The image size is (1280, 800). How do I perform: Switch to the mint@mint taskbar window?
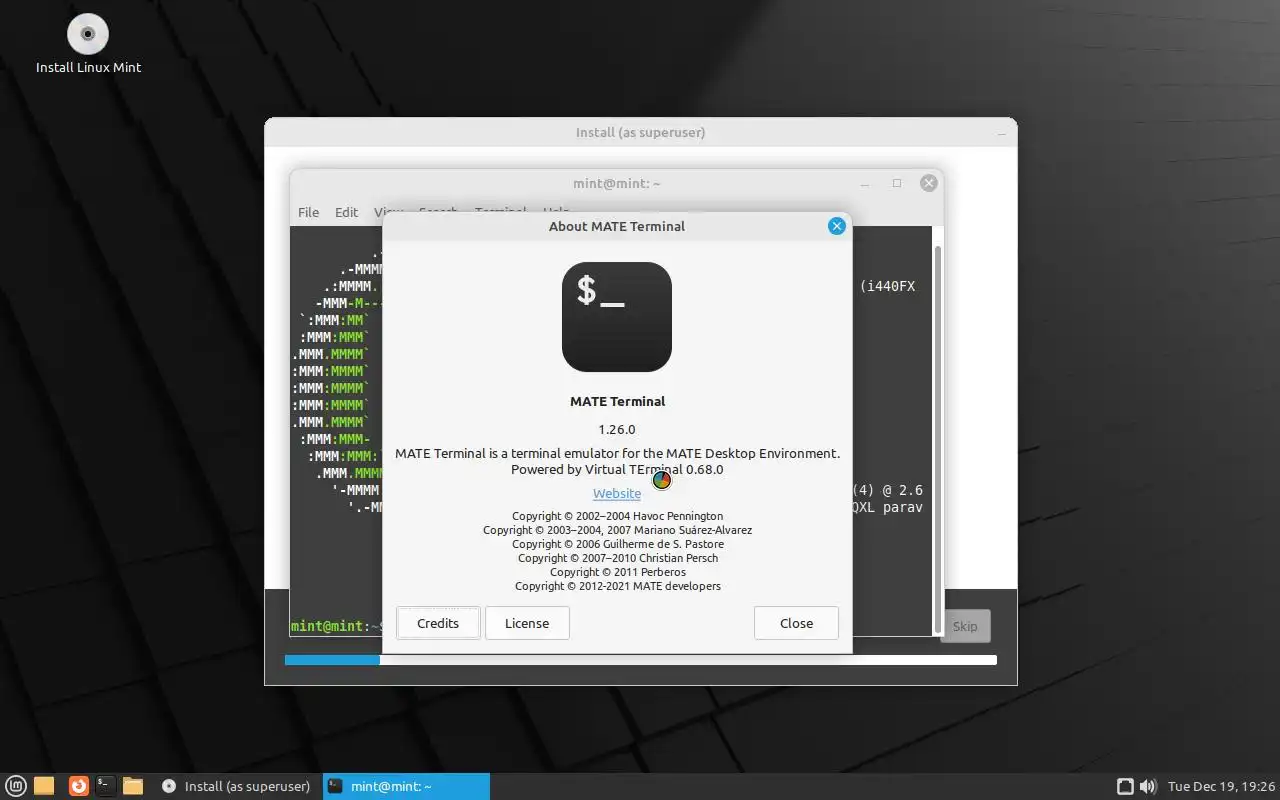[x=406, y=786]
